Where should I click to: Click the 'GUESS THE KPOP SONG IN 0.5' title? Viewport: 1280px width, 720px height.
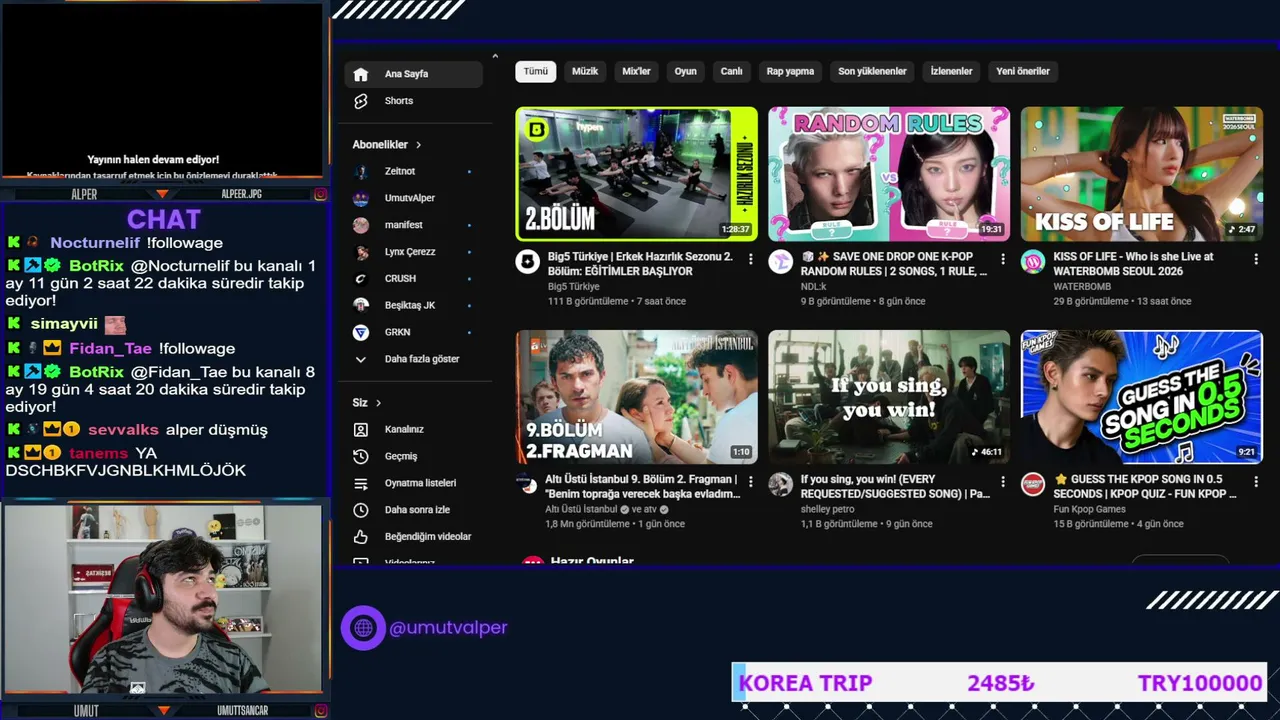(1145, 486)
